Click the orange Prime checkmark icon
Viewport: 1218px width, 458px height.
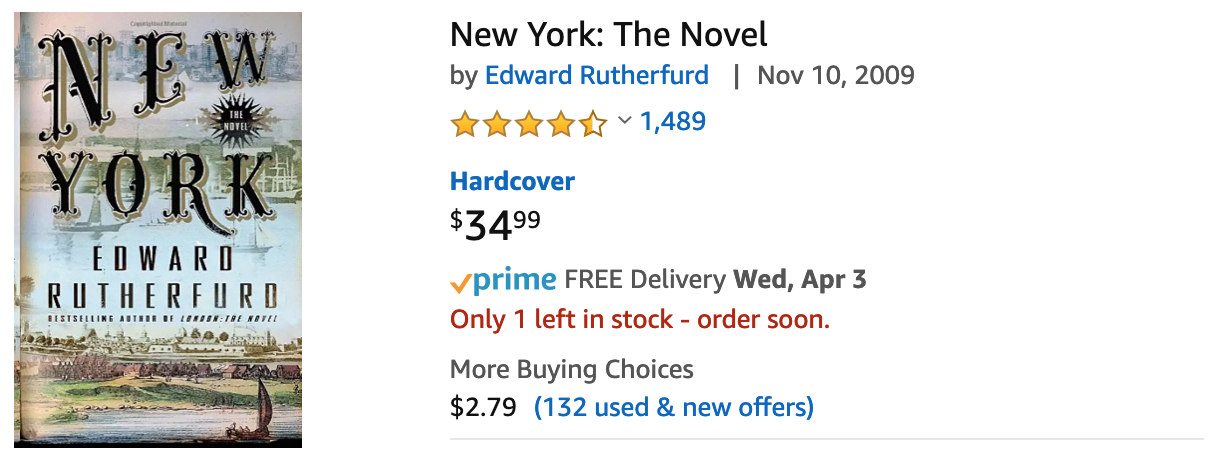[x=460, y=282]
